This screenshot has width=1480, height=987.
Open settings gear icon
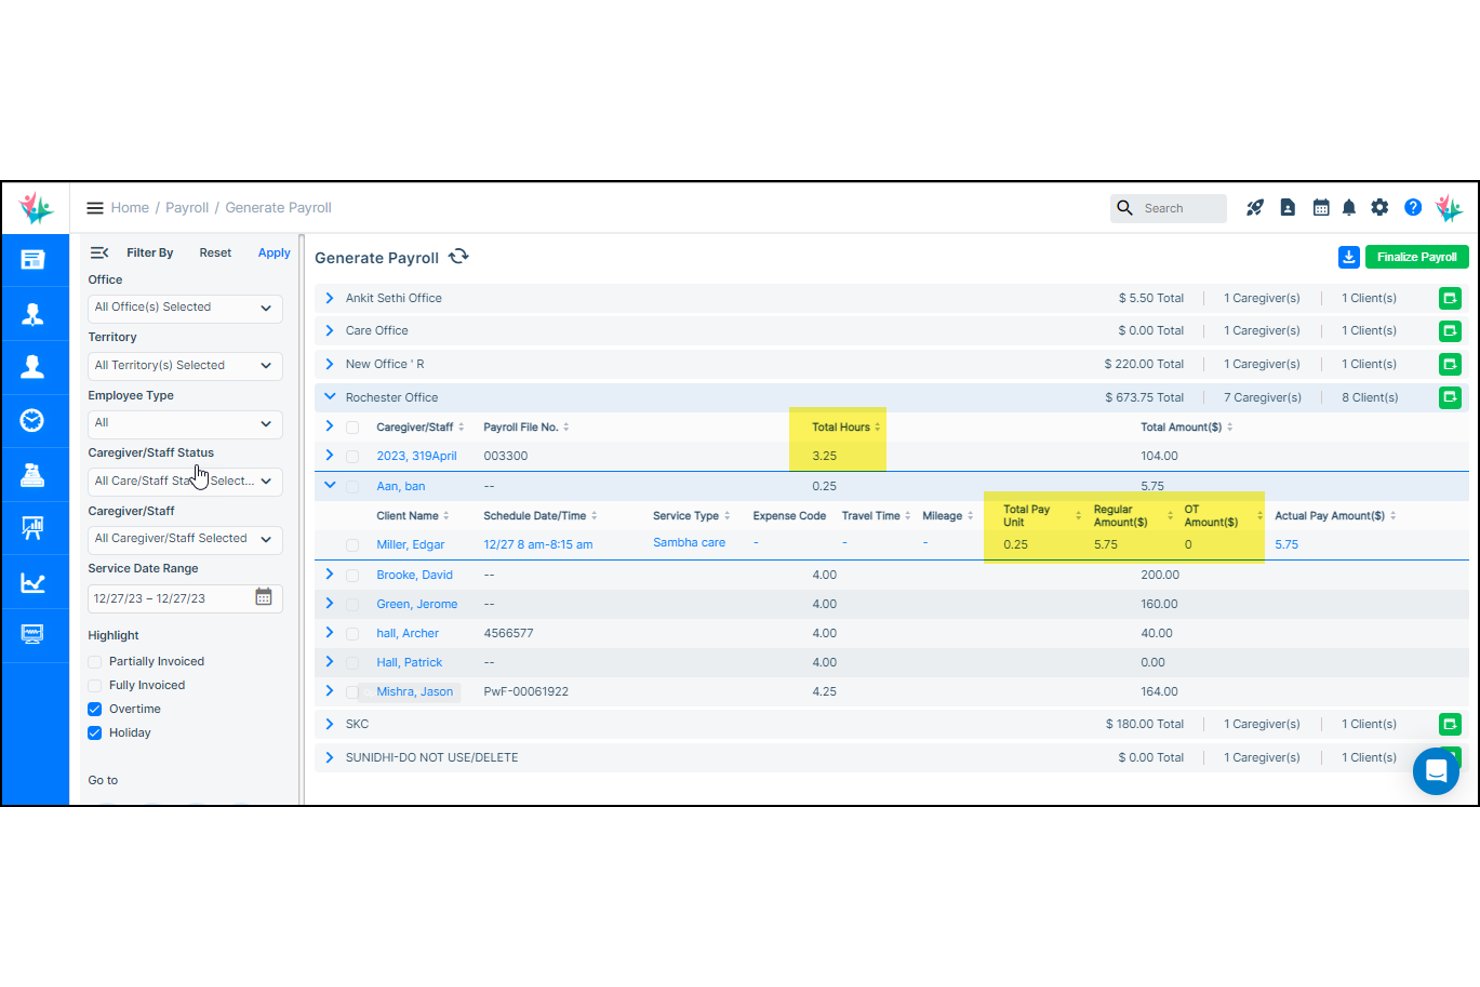coord(1380,208)
